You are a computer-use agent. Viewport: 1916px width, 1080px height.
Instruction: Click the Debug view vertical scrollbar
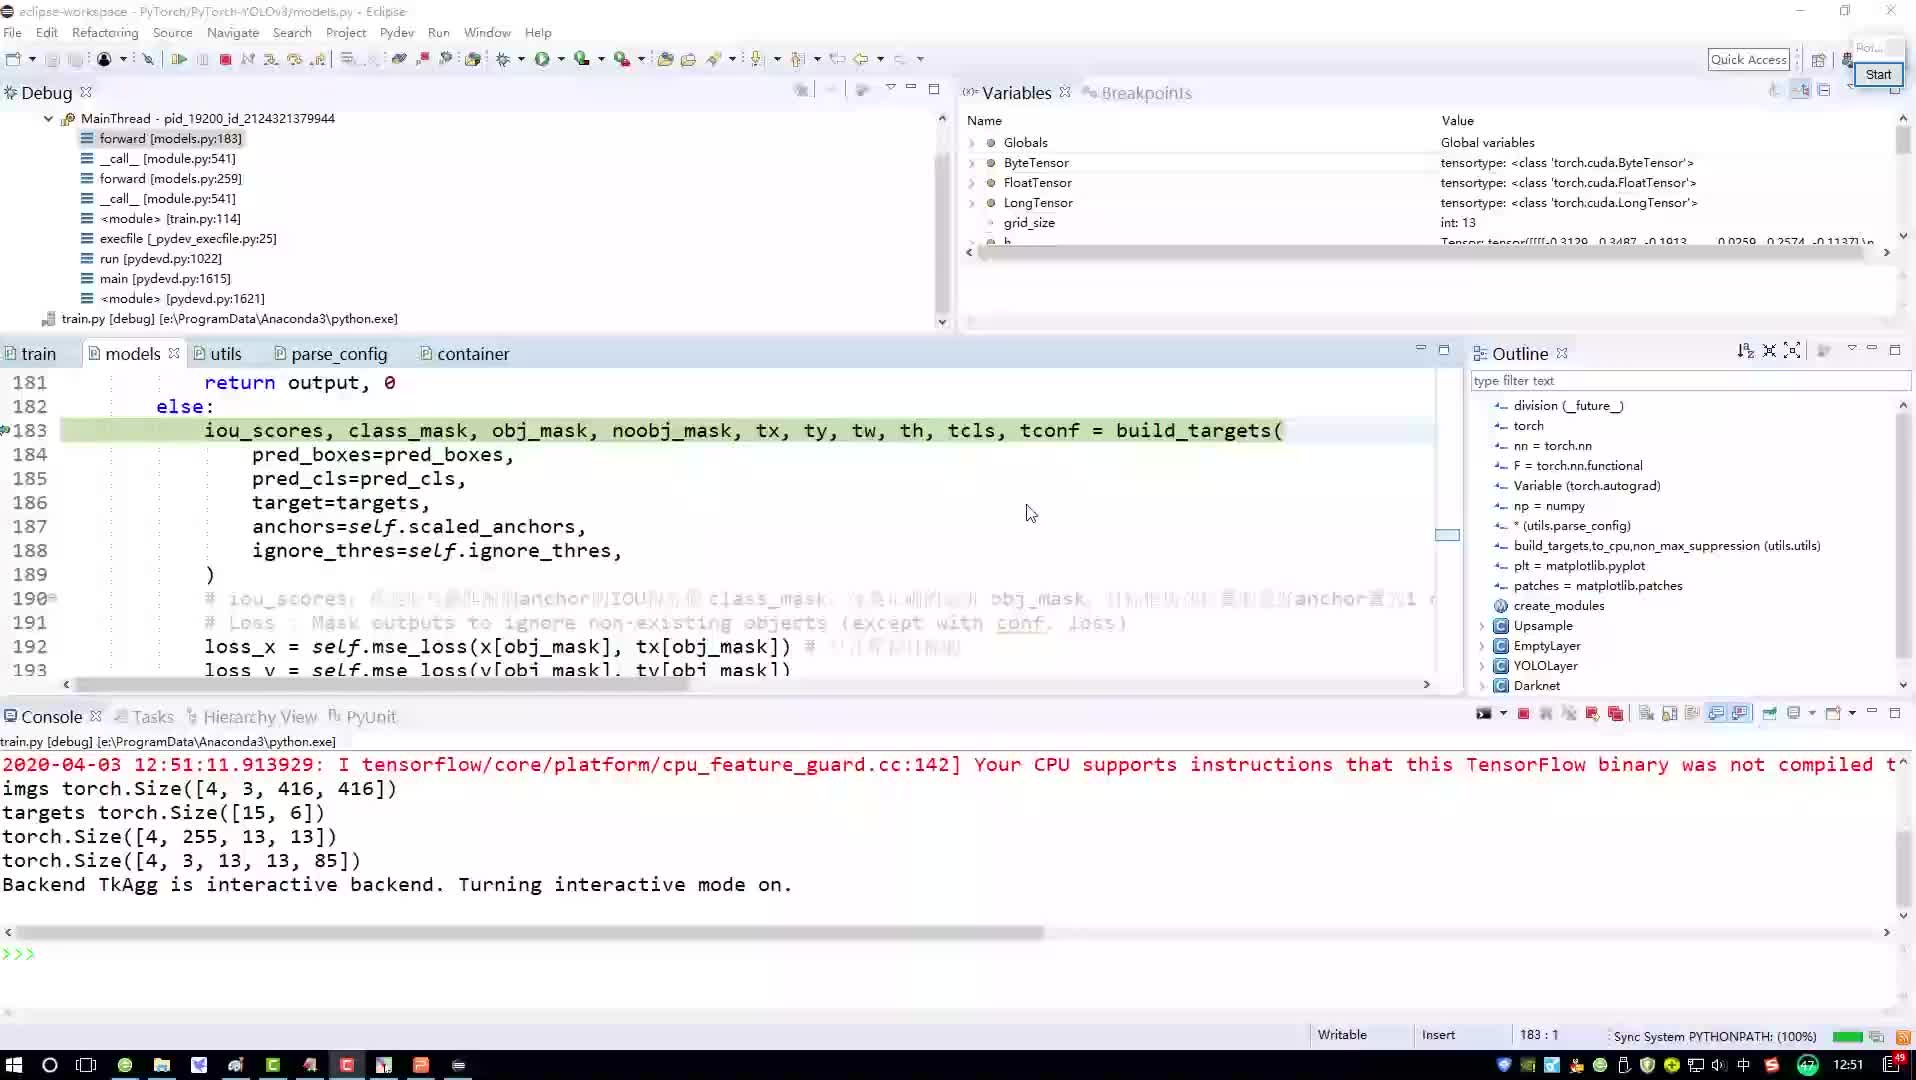coord(941,232)
